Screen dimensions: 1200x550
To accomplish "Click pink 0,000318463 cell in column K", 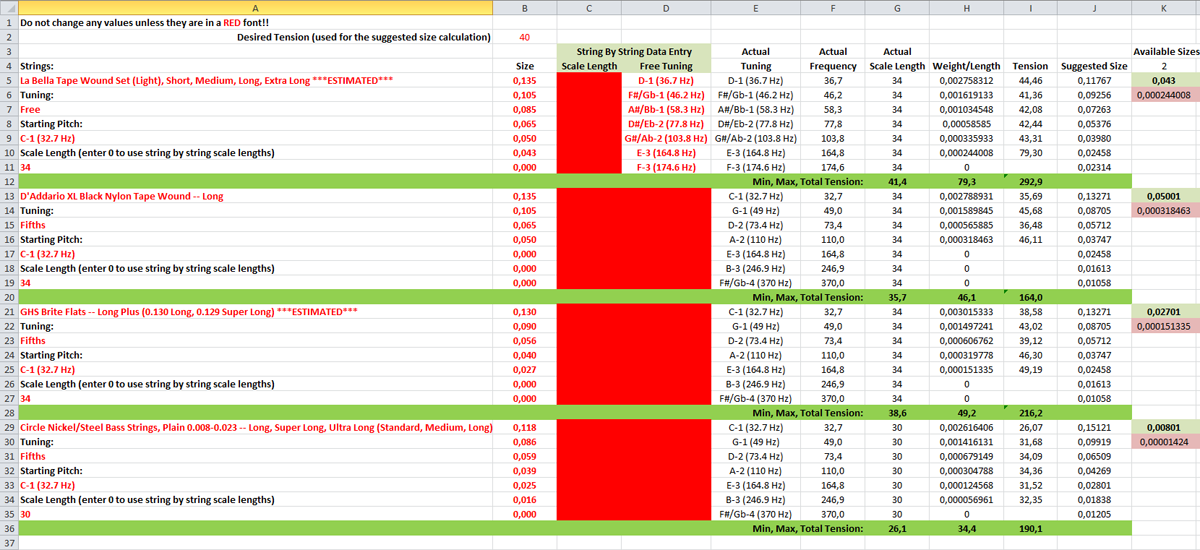I will [x=1164, y=211].
